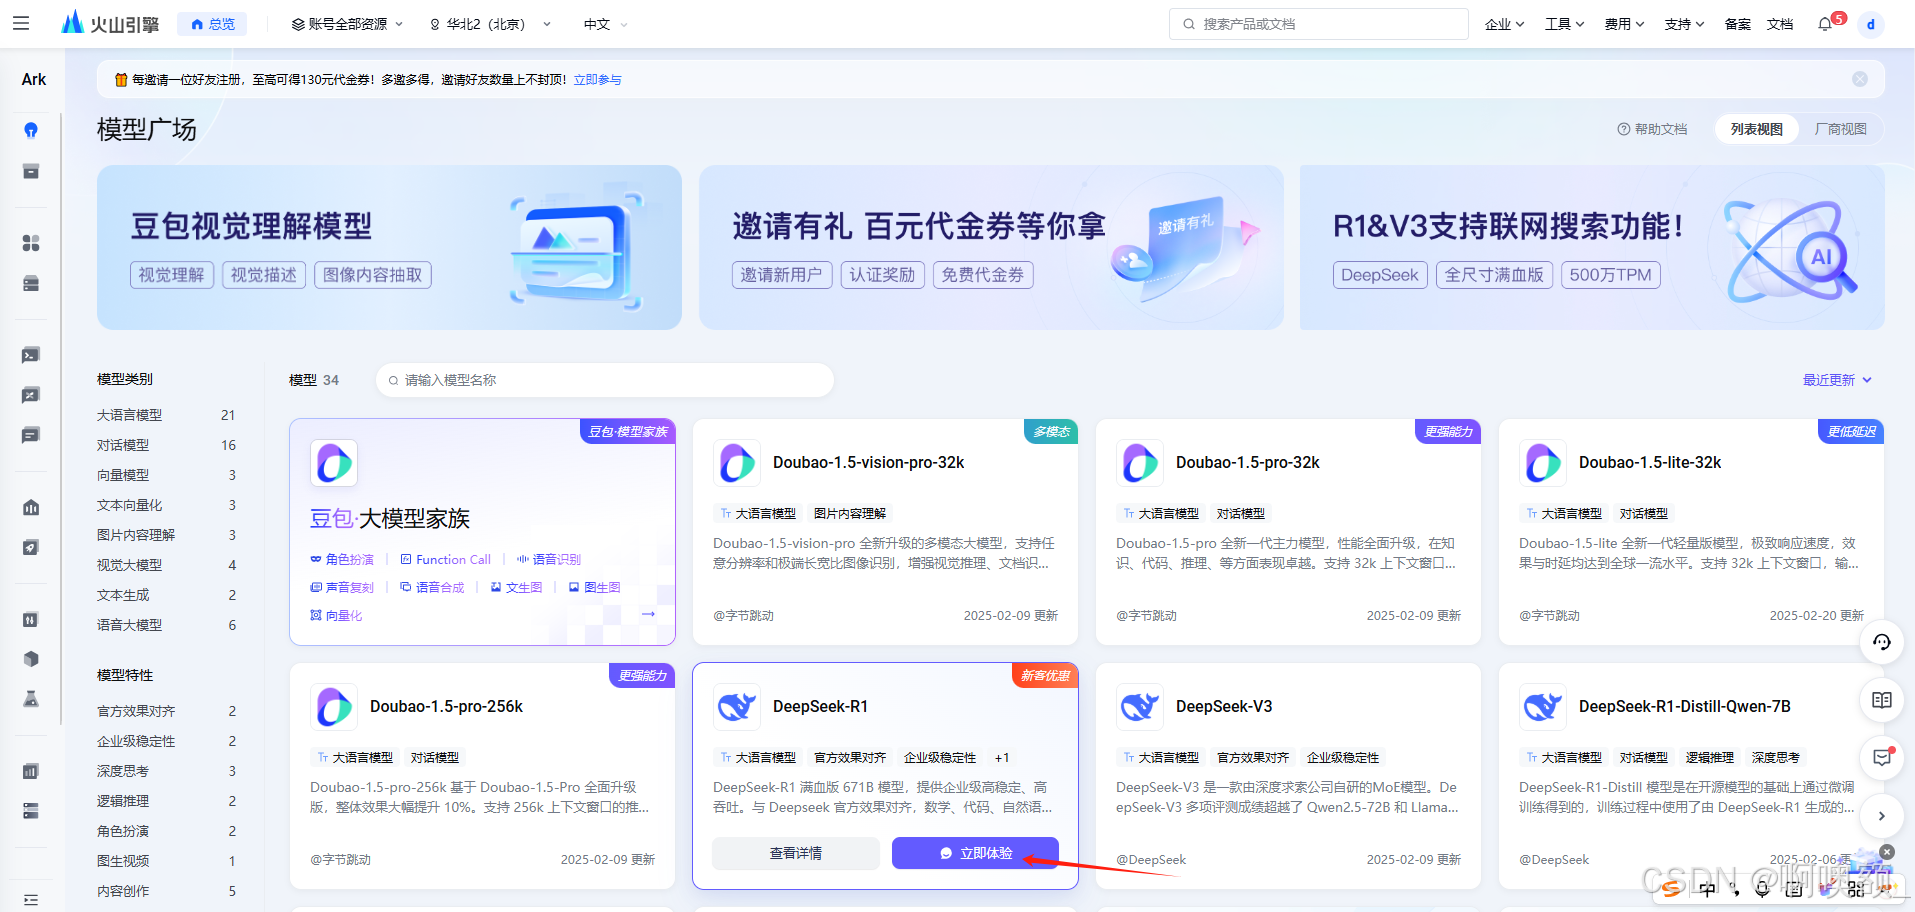Click the flask lab sidebar icon
The height and width of the screenshot is (912, 1915).
31,699
